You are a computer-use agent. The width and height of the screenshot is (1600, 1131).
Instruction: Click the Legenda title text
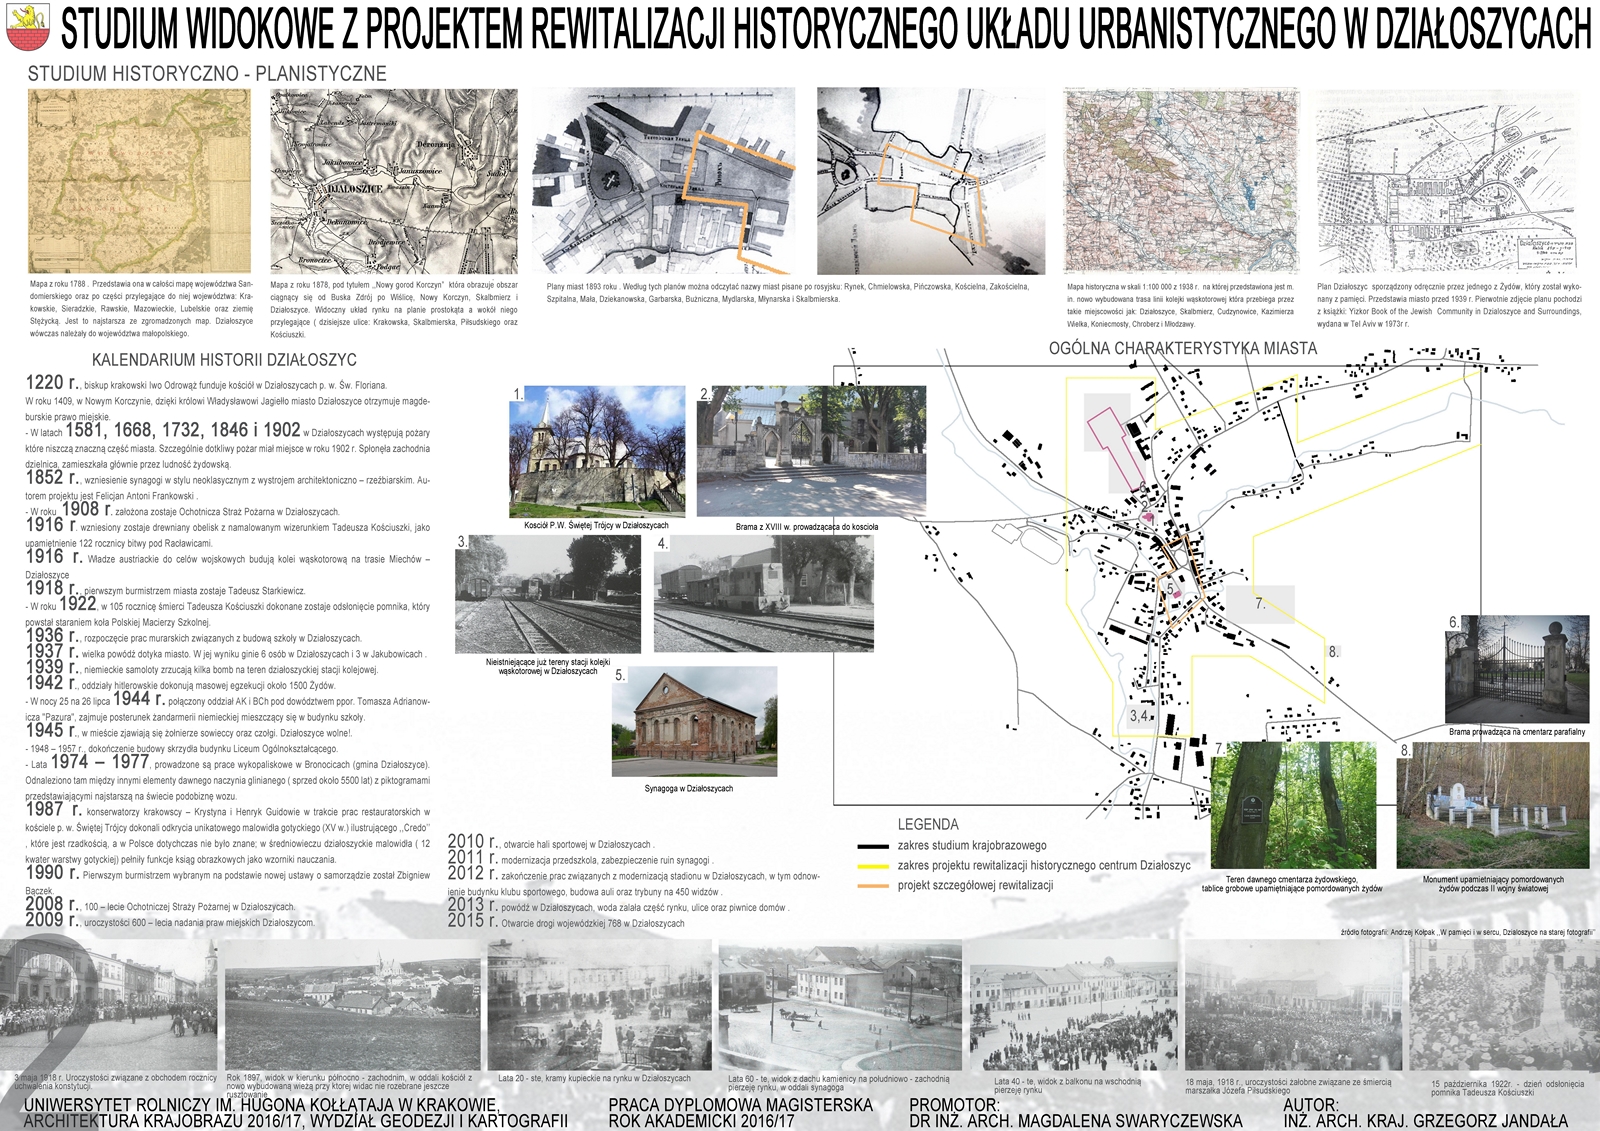(927, 825)
